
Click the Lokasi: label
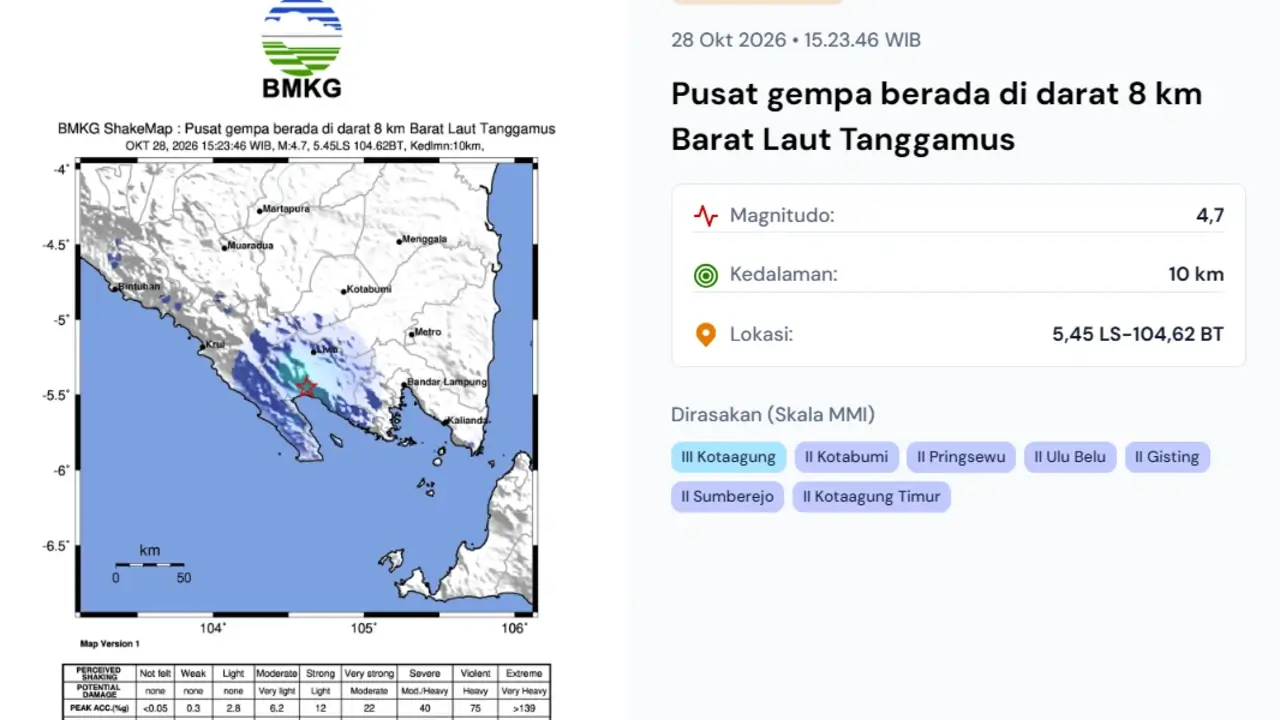pos(761,335)
